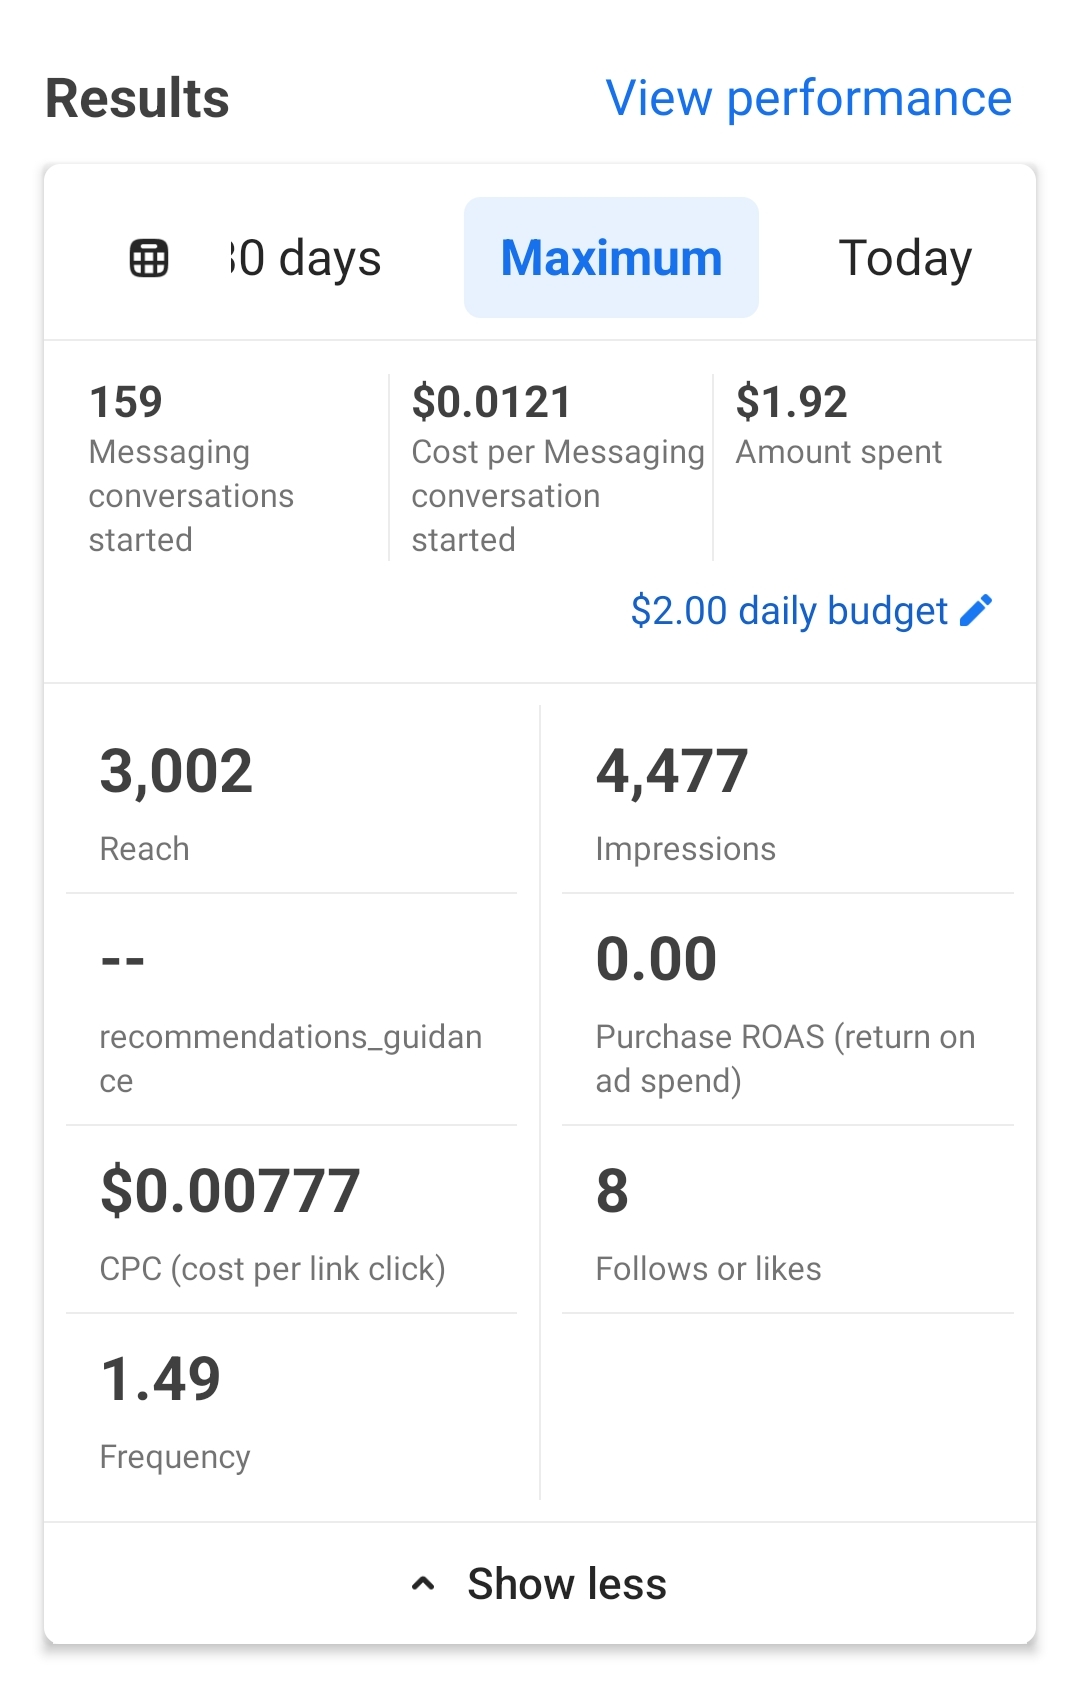The image size is (1080, 1682).
Task: Collapse results with Show less
Action: (566, 1584)
